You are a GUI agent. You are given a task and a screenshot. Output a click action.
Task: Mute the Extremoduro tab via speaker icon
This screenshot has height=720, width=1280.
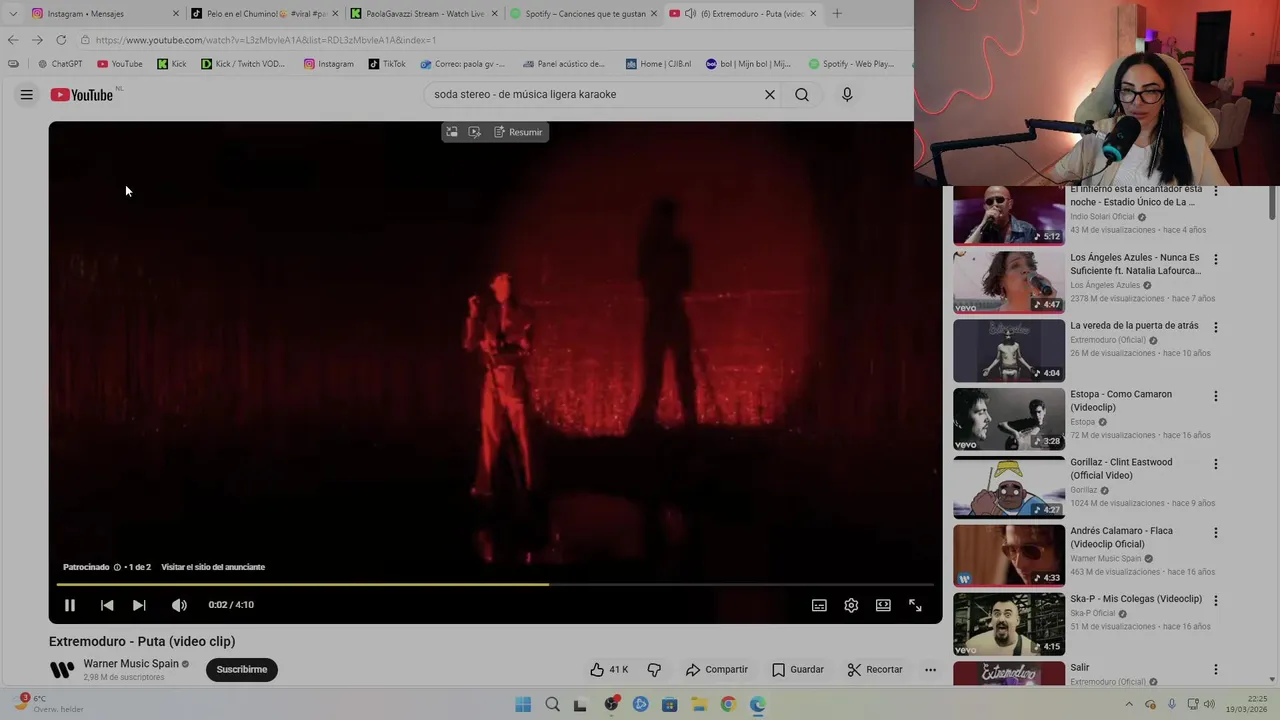pyautogui.click(x=690, y=14)
